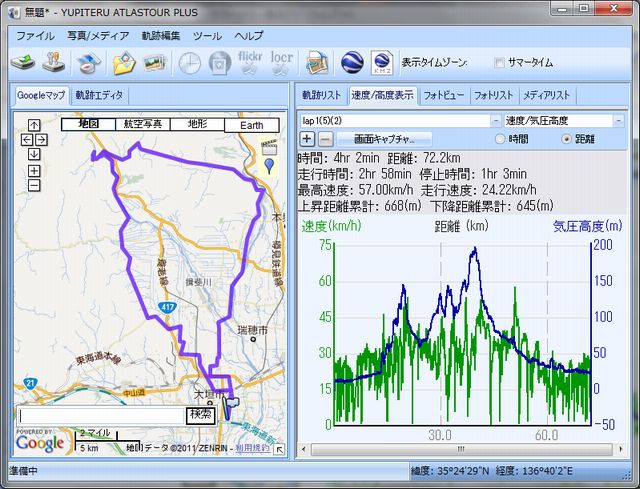The height and width of the screenshot is (489, 640).
Task: Select the 航空写真 map type button
Action: 143,124
